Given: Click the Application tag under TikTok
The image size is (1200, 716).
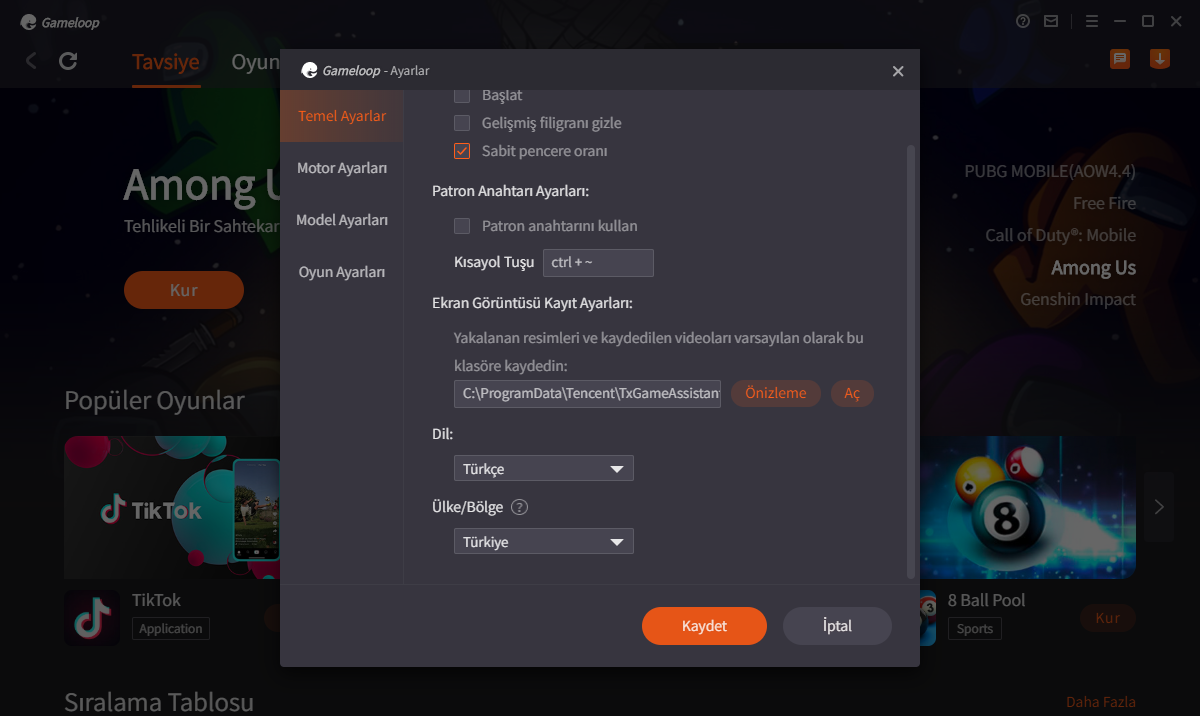Looking at the screenshot, I should (x=170, y=629).
